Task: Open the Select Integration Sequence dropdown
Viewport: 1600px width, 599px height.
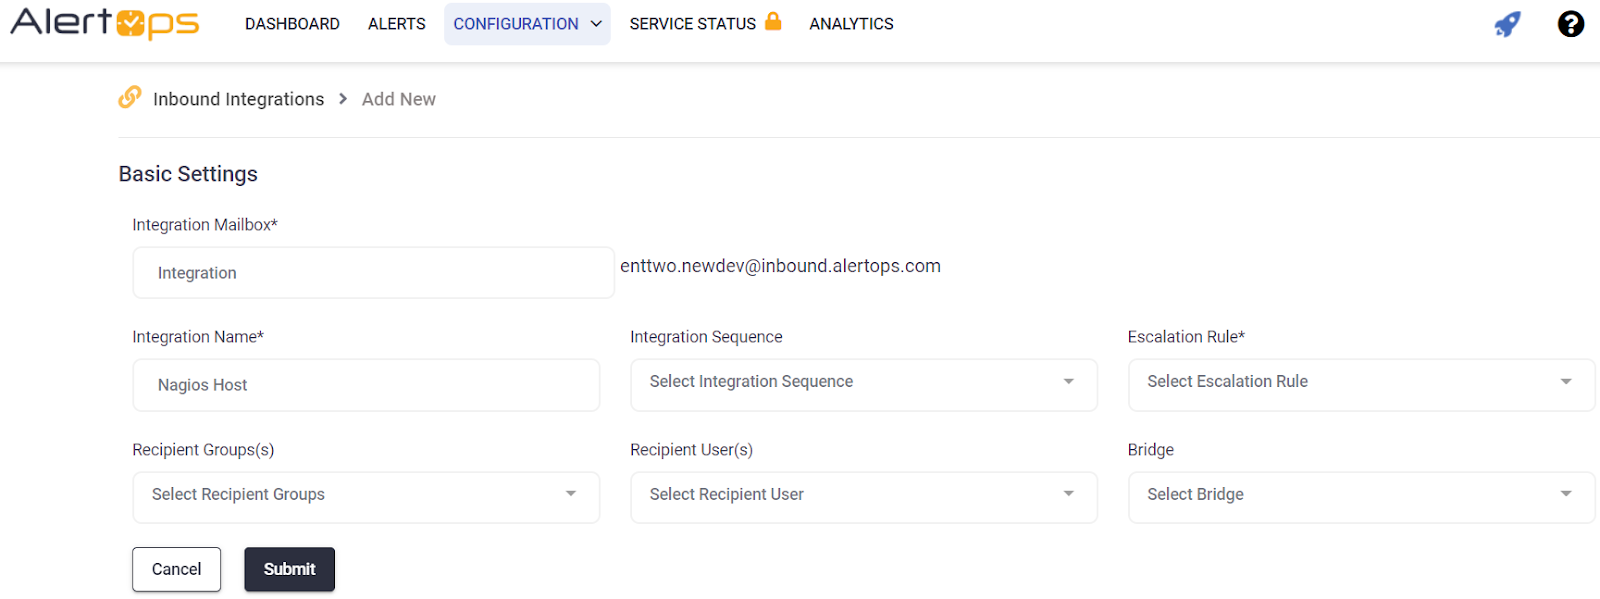Action: click(863, 384)
